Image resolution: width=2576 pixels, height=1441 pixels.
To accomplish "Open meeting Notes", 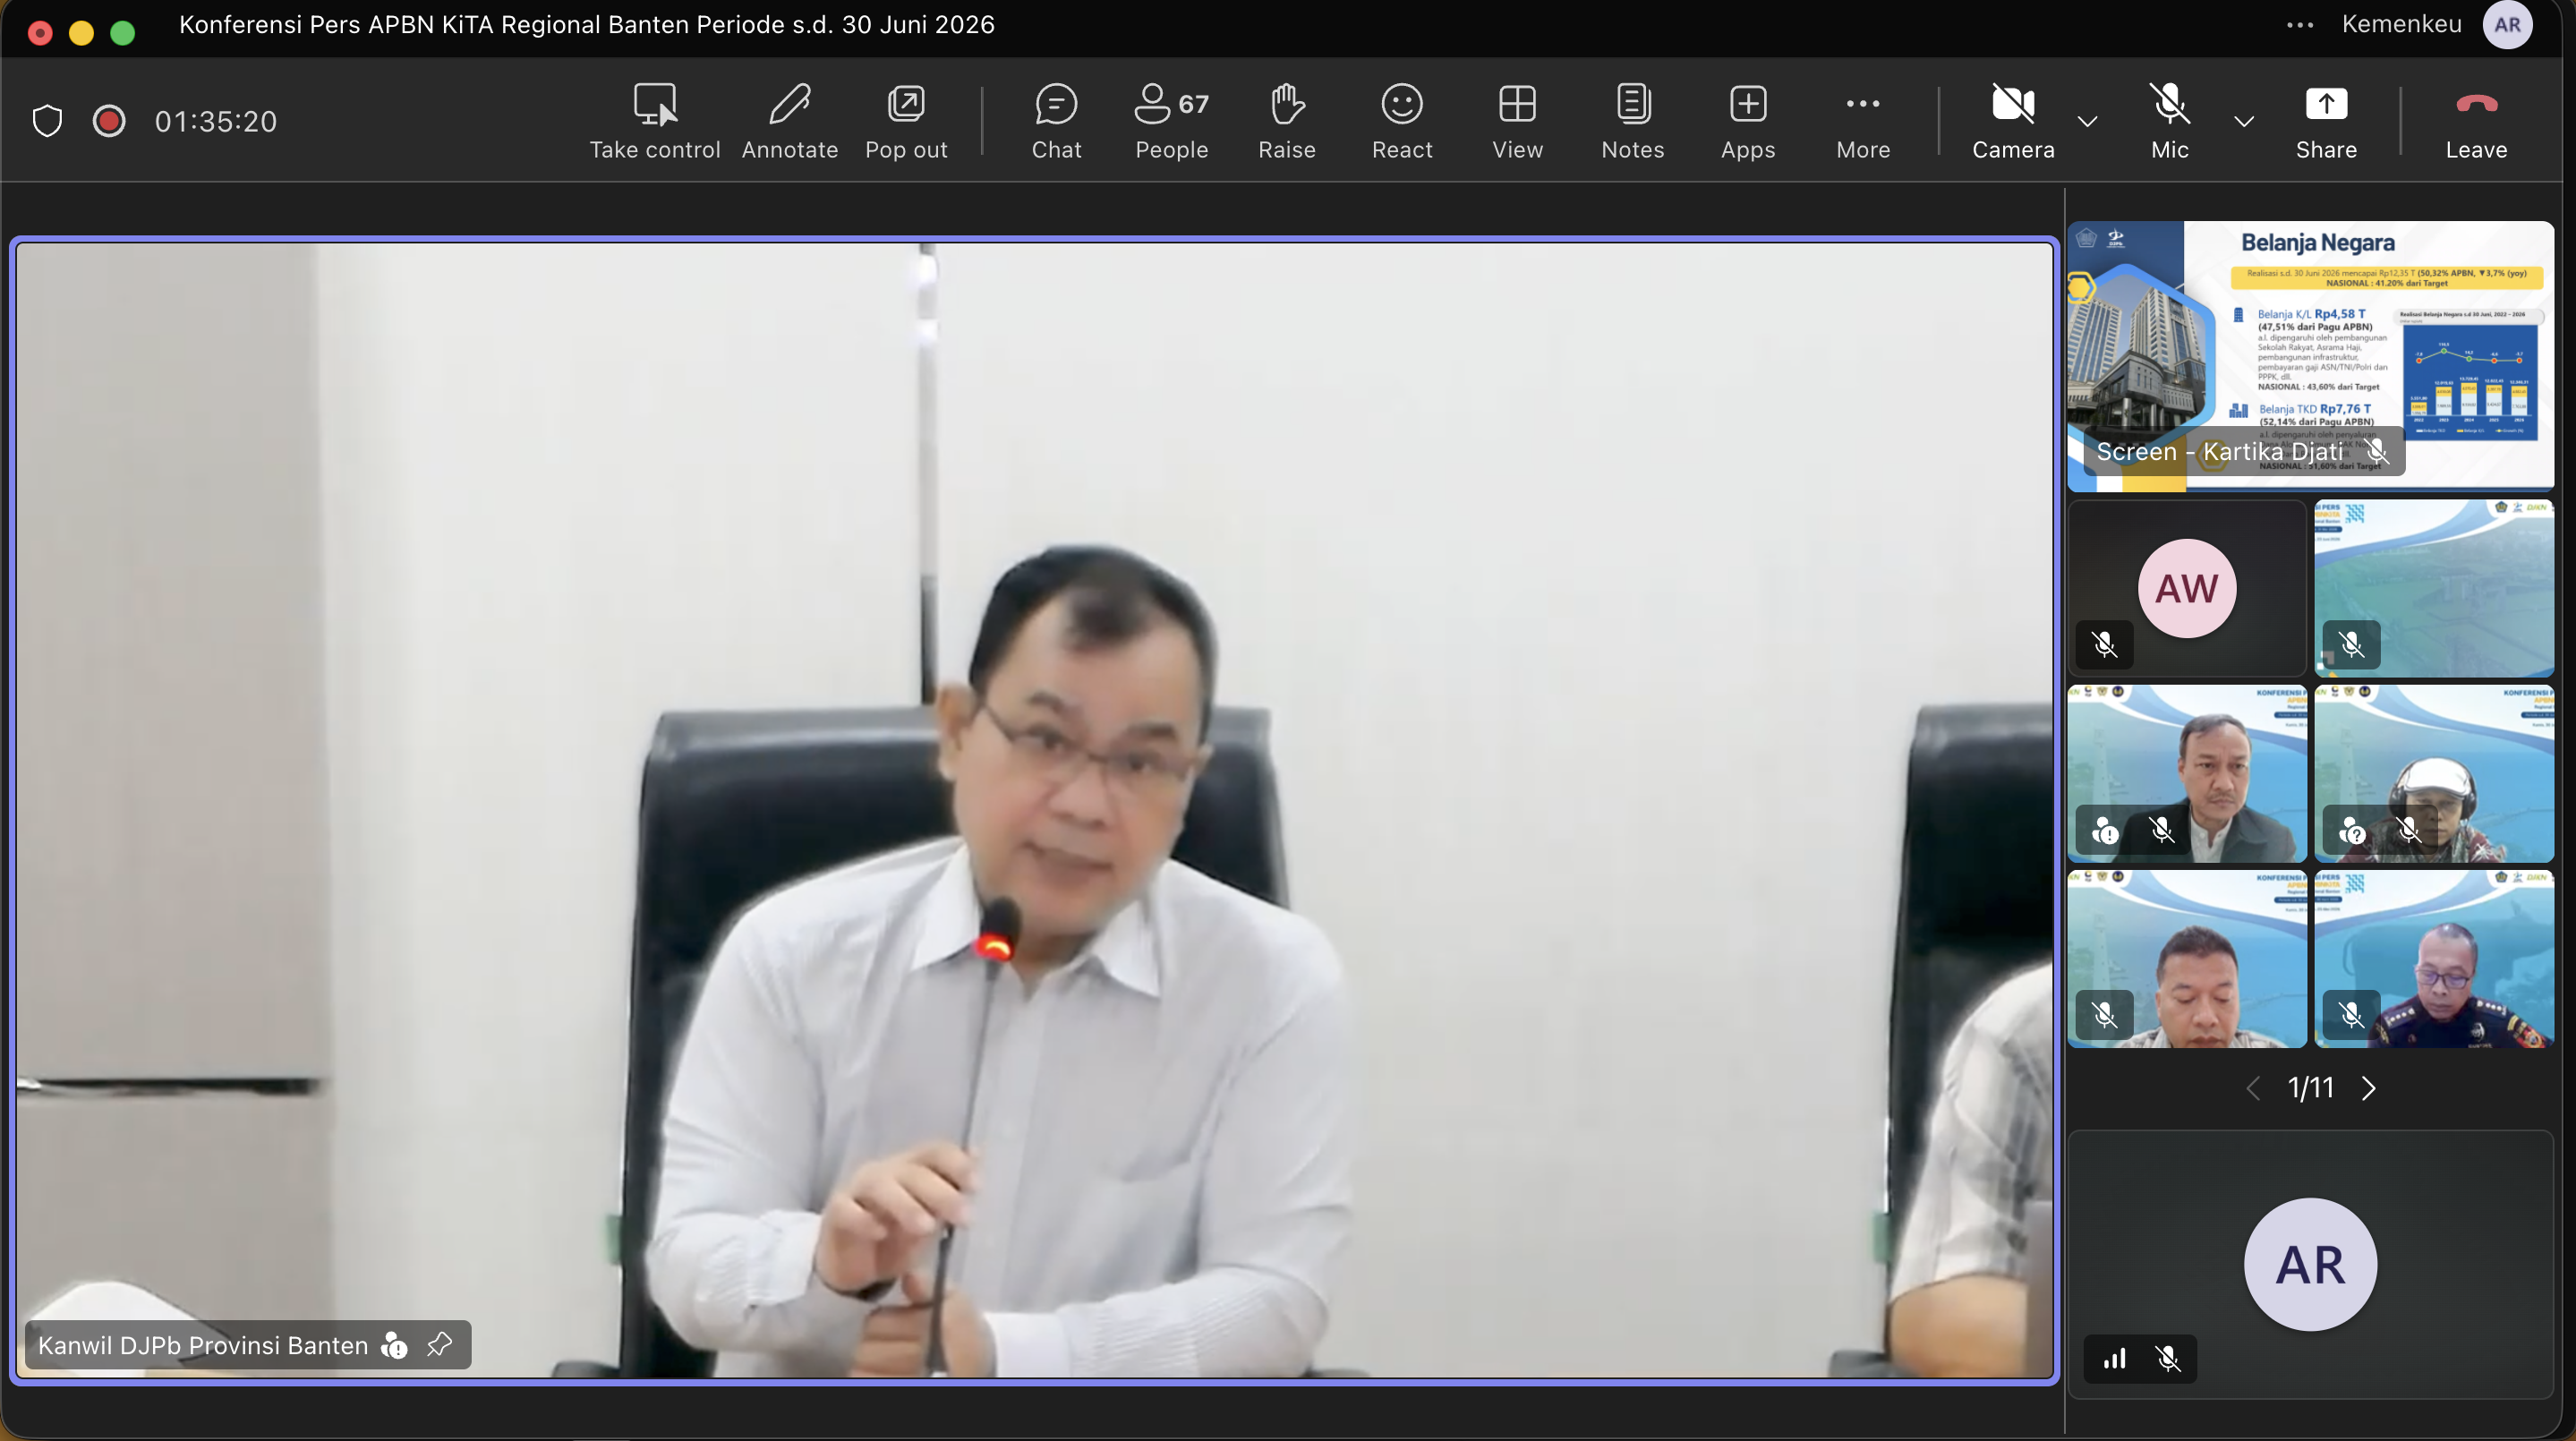I will (x=1633, y=121).
